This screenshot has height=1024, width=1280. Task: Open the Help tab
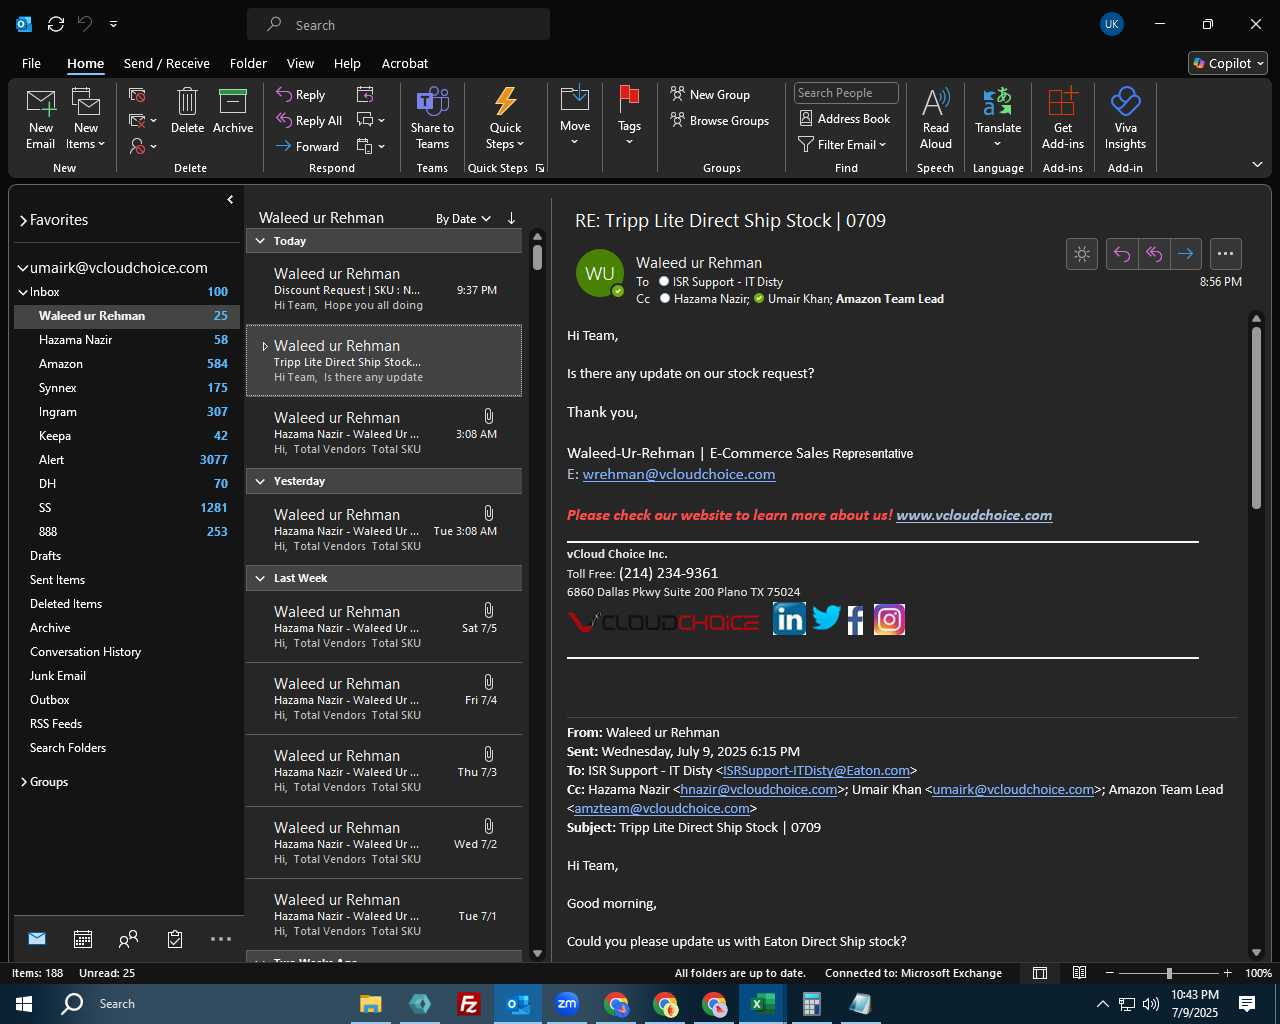(347, 63)
